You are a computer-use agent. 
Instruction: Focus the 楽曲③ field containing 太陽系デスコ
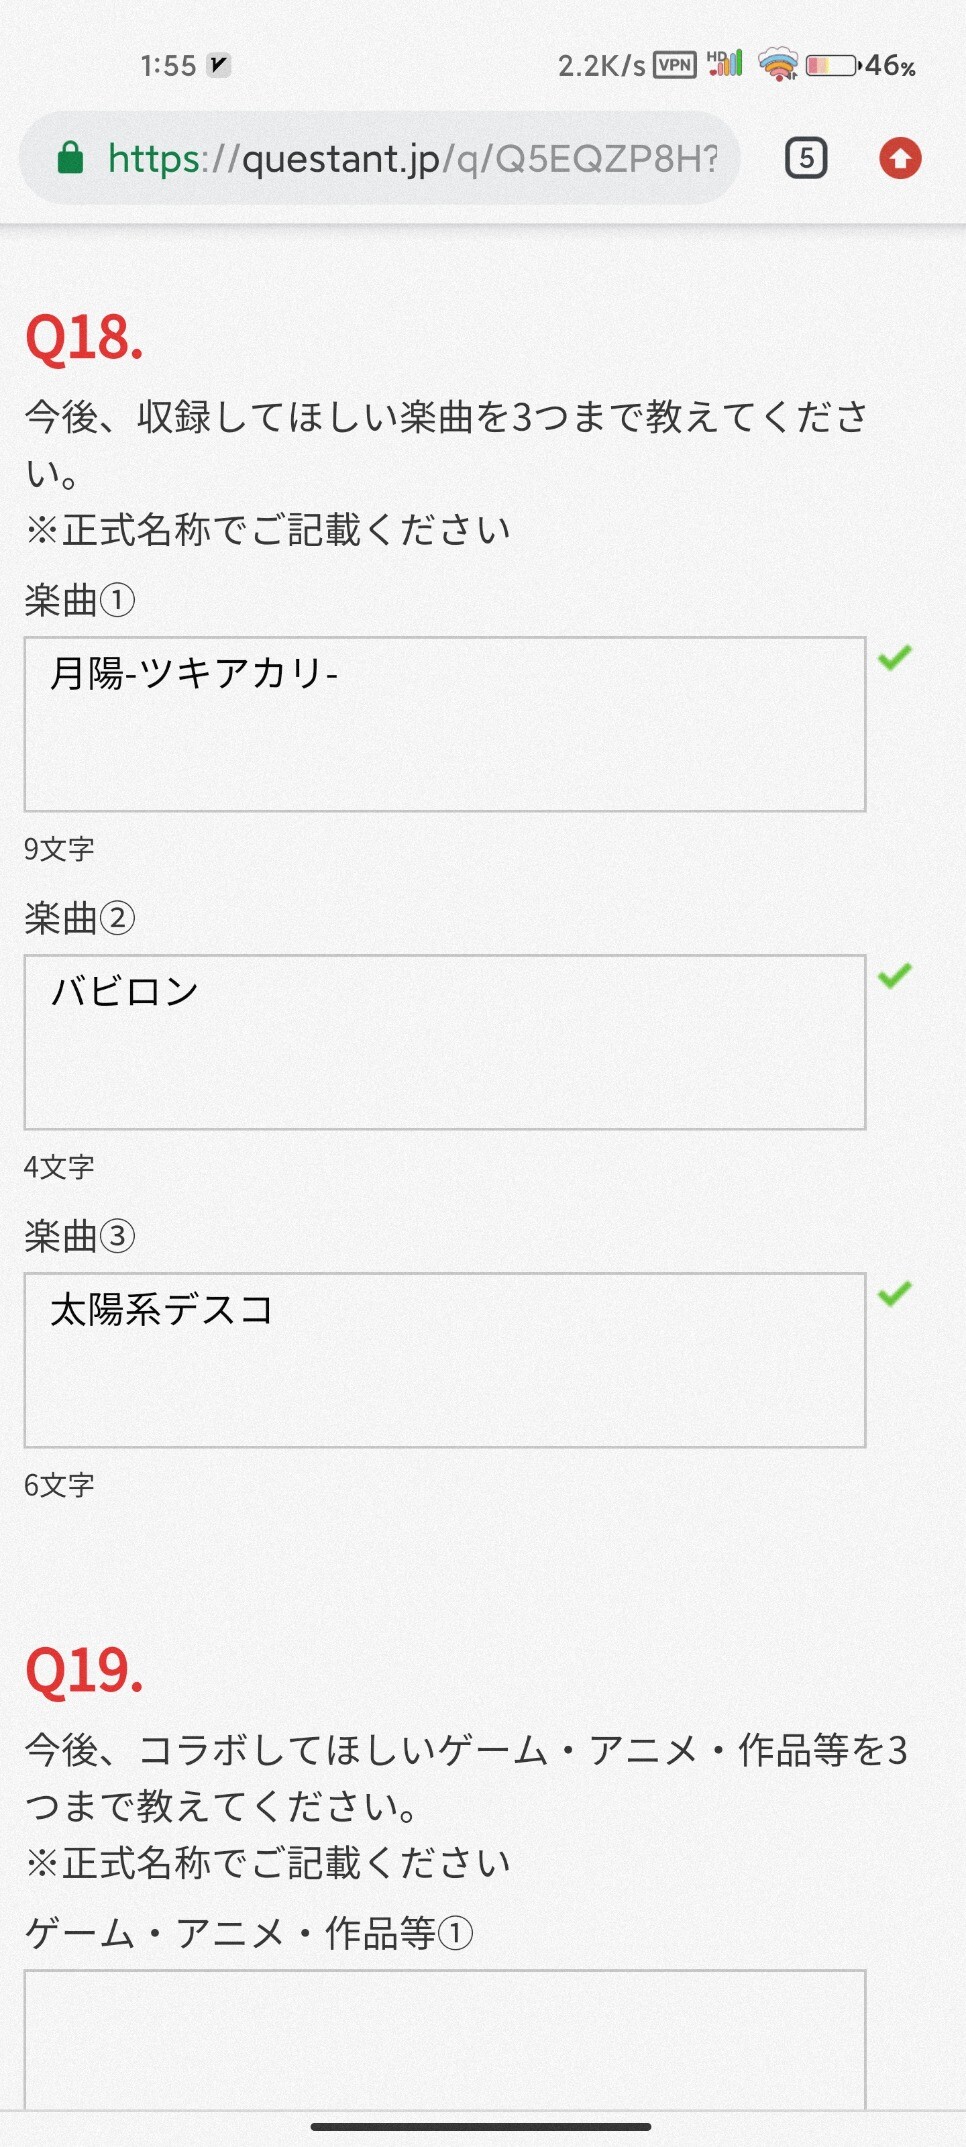click(x=445, y=1360)
